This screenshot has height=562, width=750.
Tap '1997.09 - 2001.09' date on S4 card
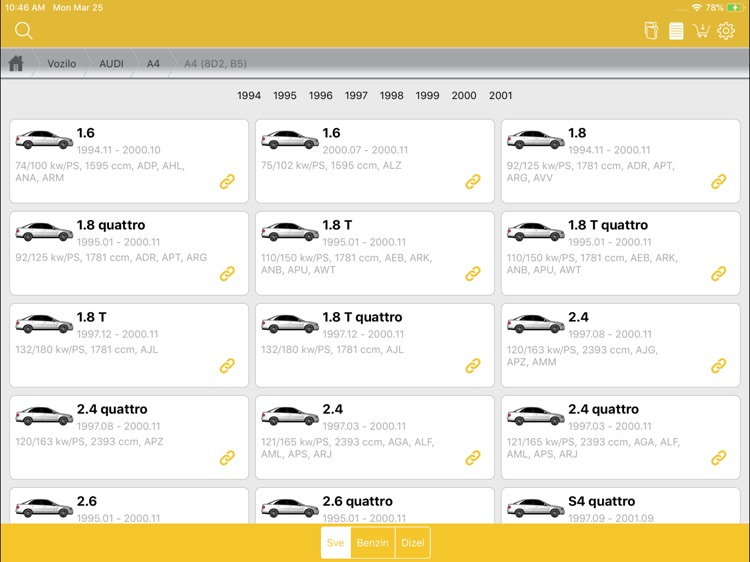coord(611,518)
